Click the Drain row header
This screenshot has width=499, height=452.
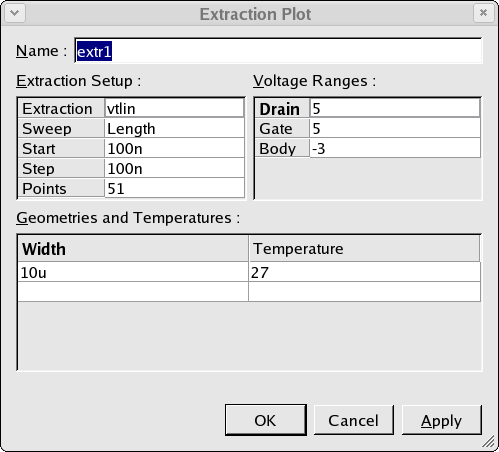[x=282, y=109]
